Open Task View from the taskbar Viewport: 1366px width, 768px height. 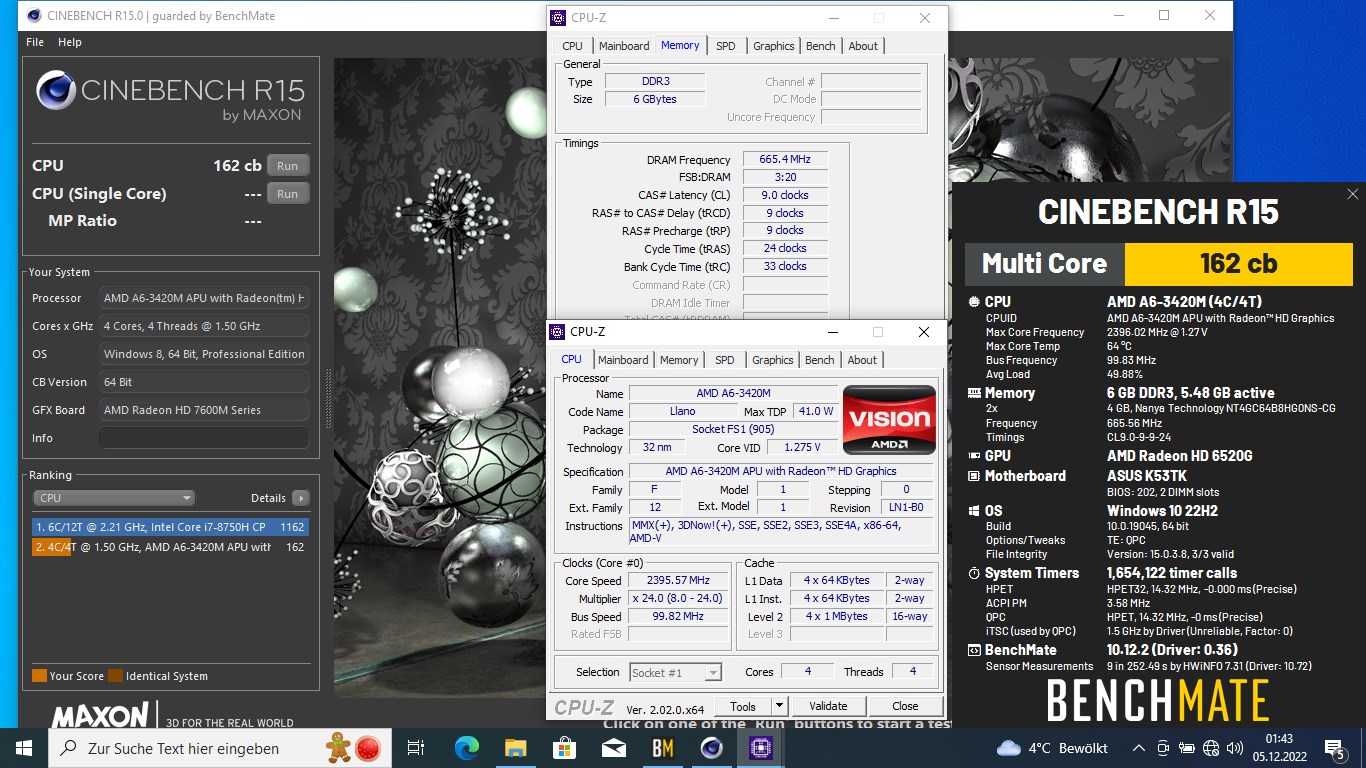pyautogui.click(x=416, y=747)
